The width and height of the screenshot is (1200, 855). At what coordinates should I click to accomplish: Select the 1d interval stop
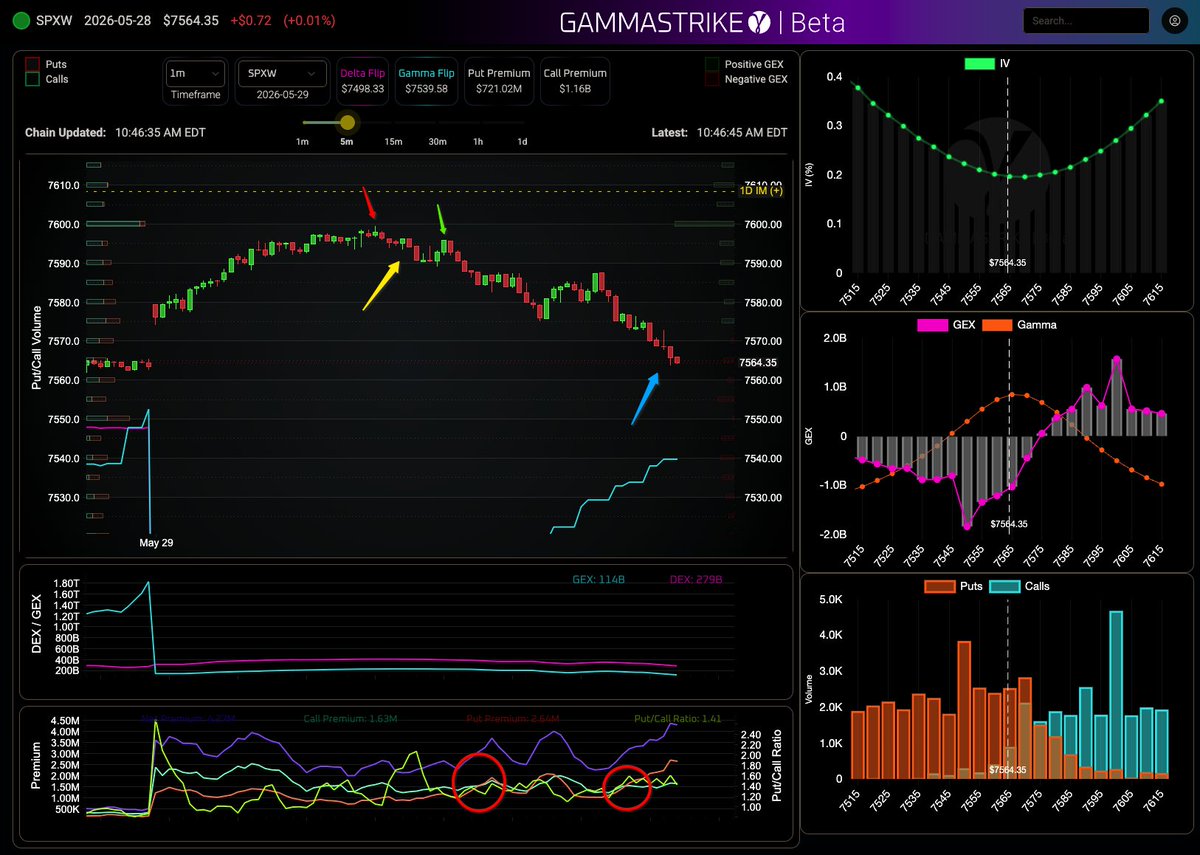click(522, 141)
